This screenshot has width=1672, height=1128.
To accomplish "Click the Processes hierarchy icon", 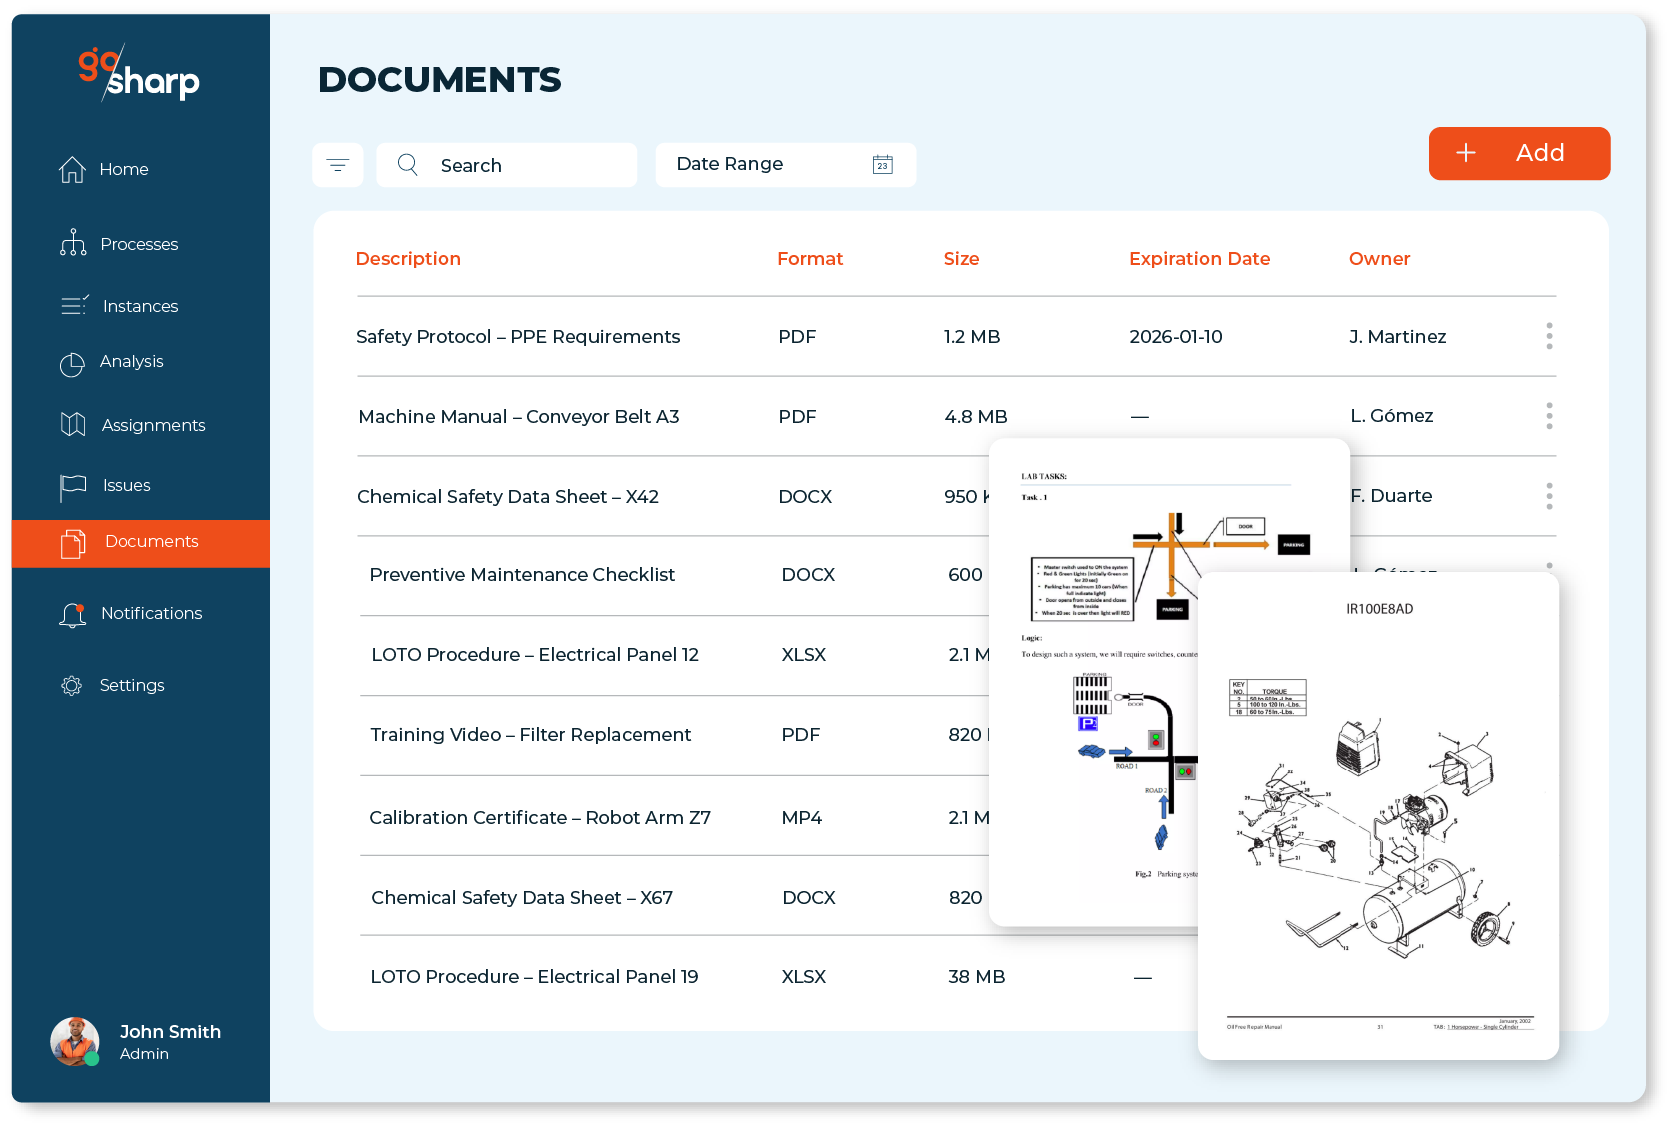I will coord(73,244).
